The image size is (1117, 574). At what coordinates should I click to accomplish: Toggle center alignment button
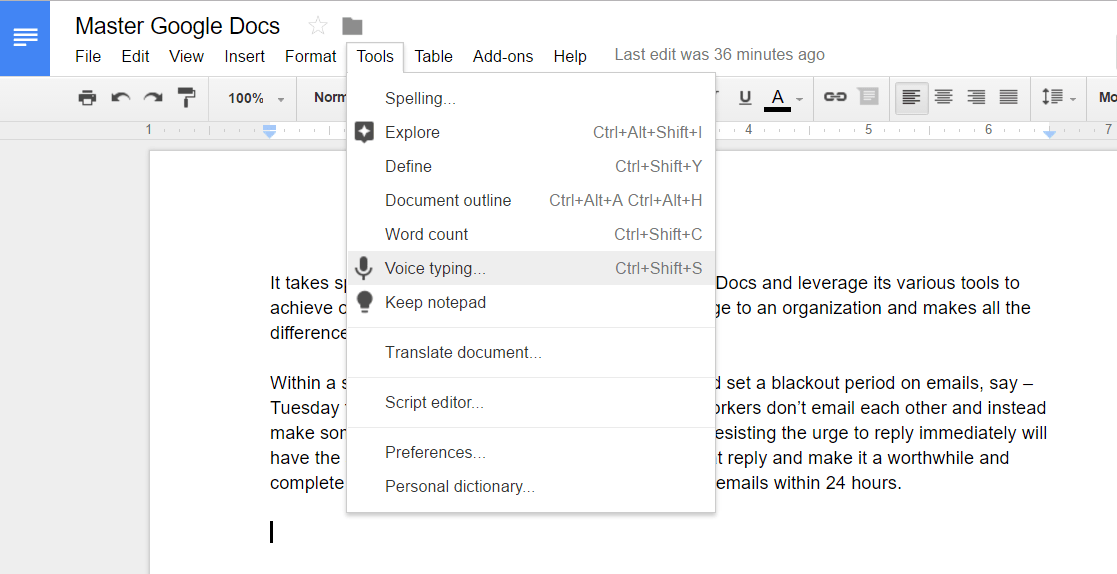944,97
